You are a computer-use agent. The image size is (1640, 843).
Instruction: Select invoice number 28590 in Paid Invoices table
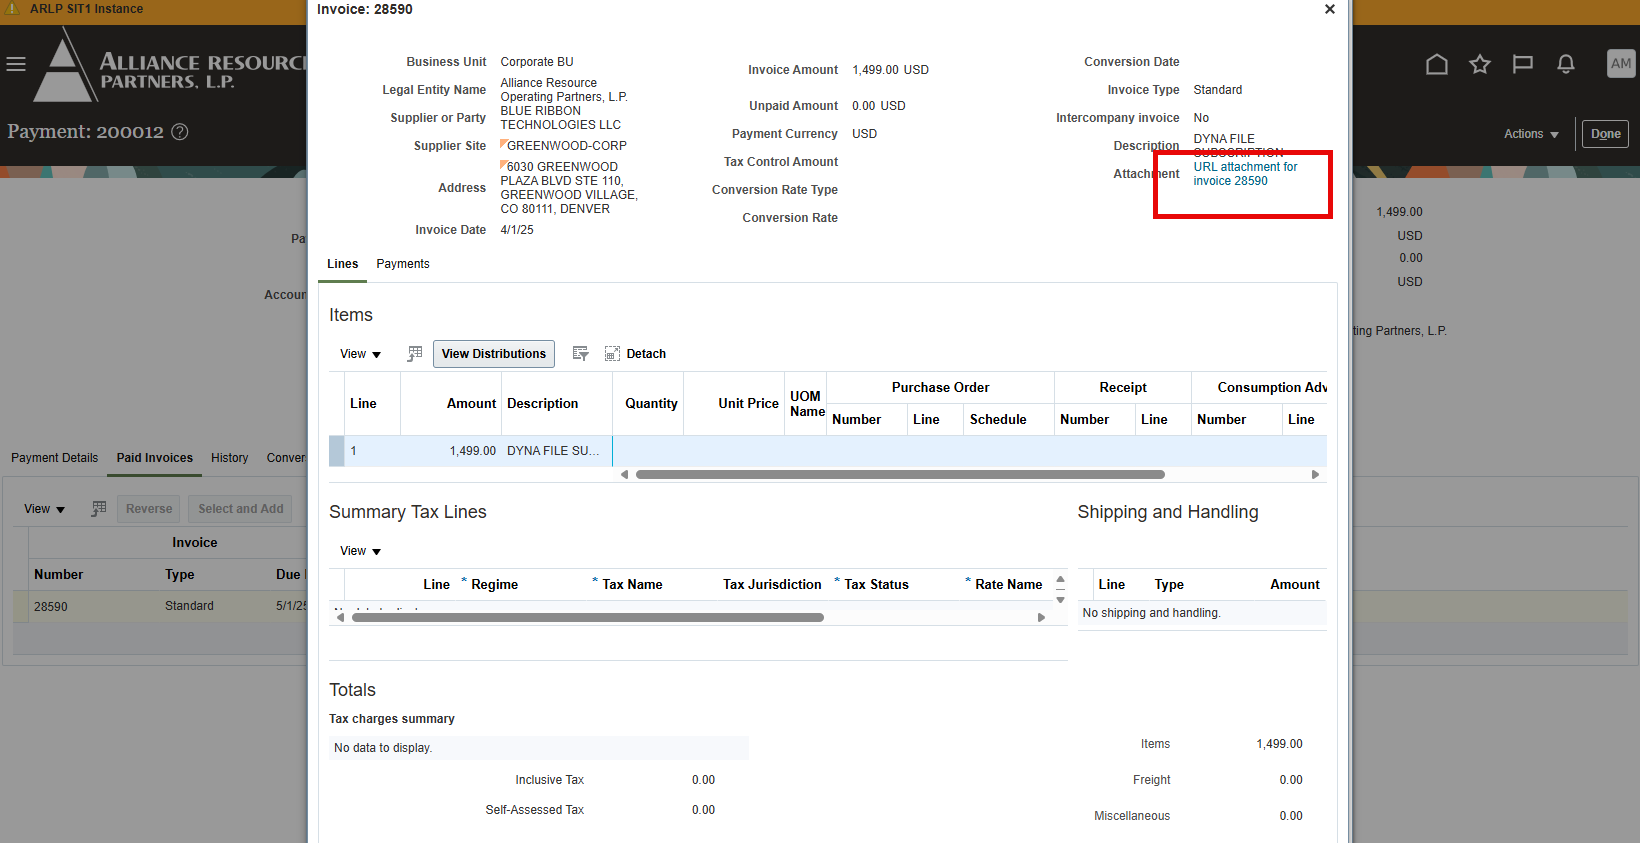pos(51,607)
